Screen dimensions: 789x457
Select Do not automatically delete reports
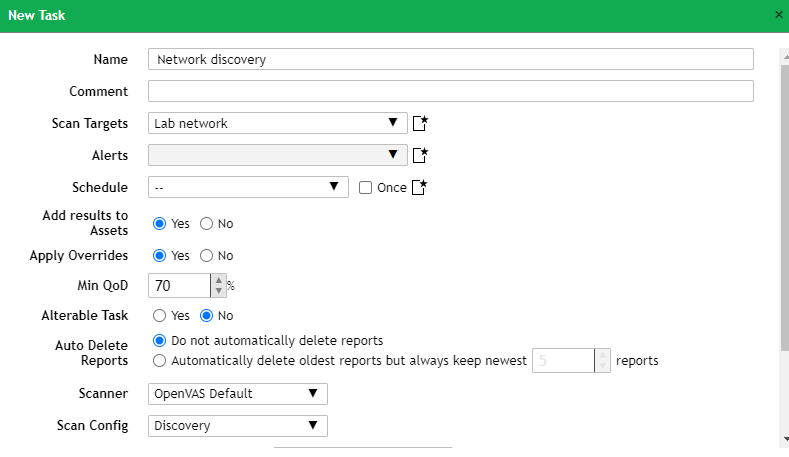(159, 341)
